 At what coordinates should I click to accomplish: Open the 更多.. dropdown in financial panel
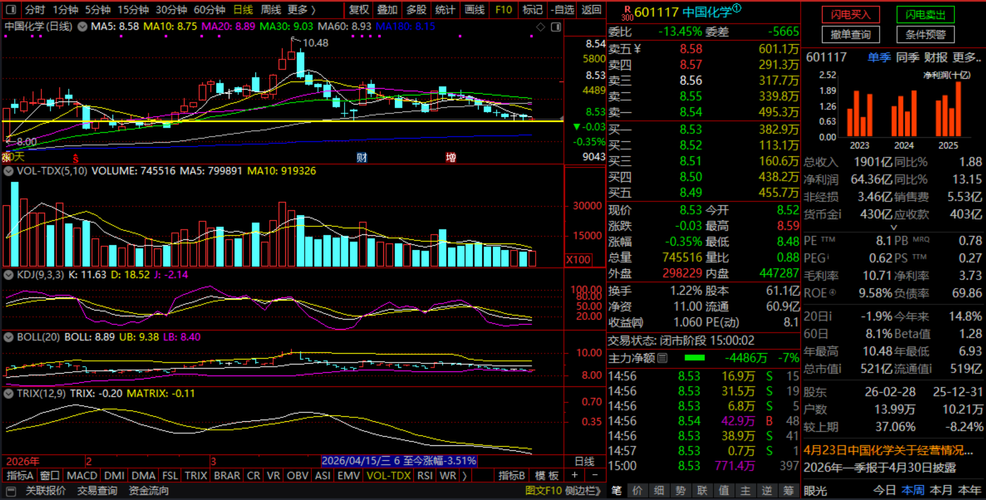967,57
